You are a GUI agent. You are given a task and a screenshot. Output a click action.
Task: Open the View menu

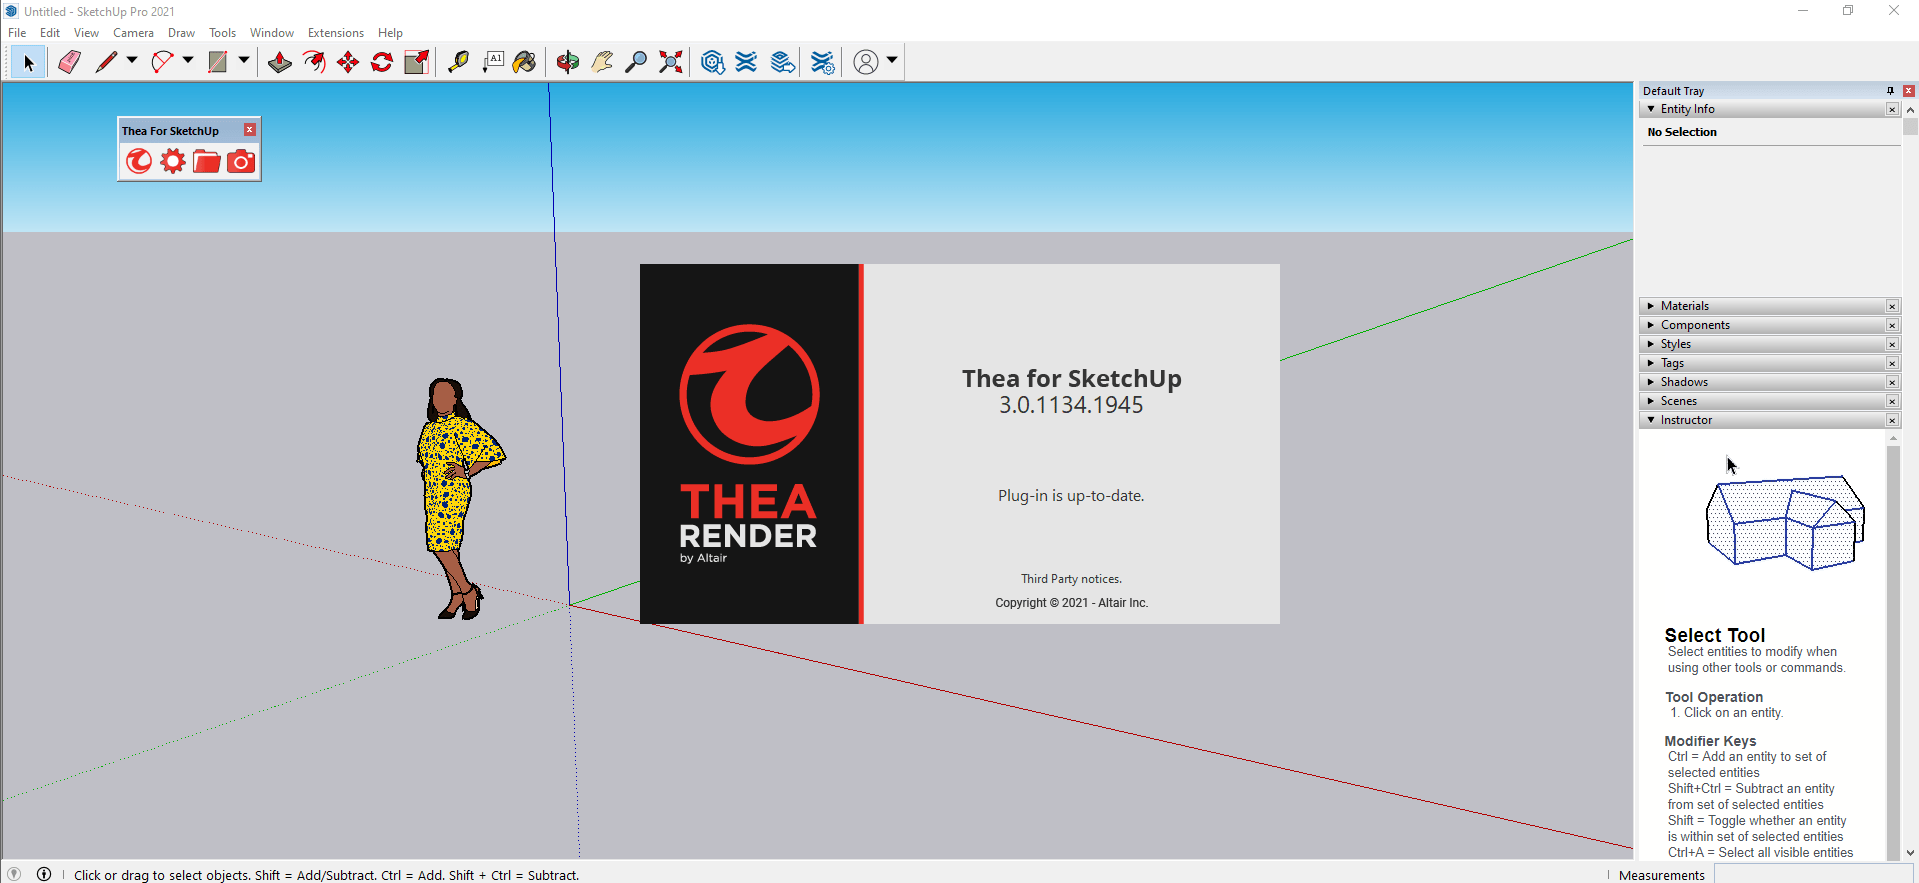[x=86, y=33]
